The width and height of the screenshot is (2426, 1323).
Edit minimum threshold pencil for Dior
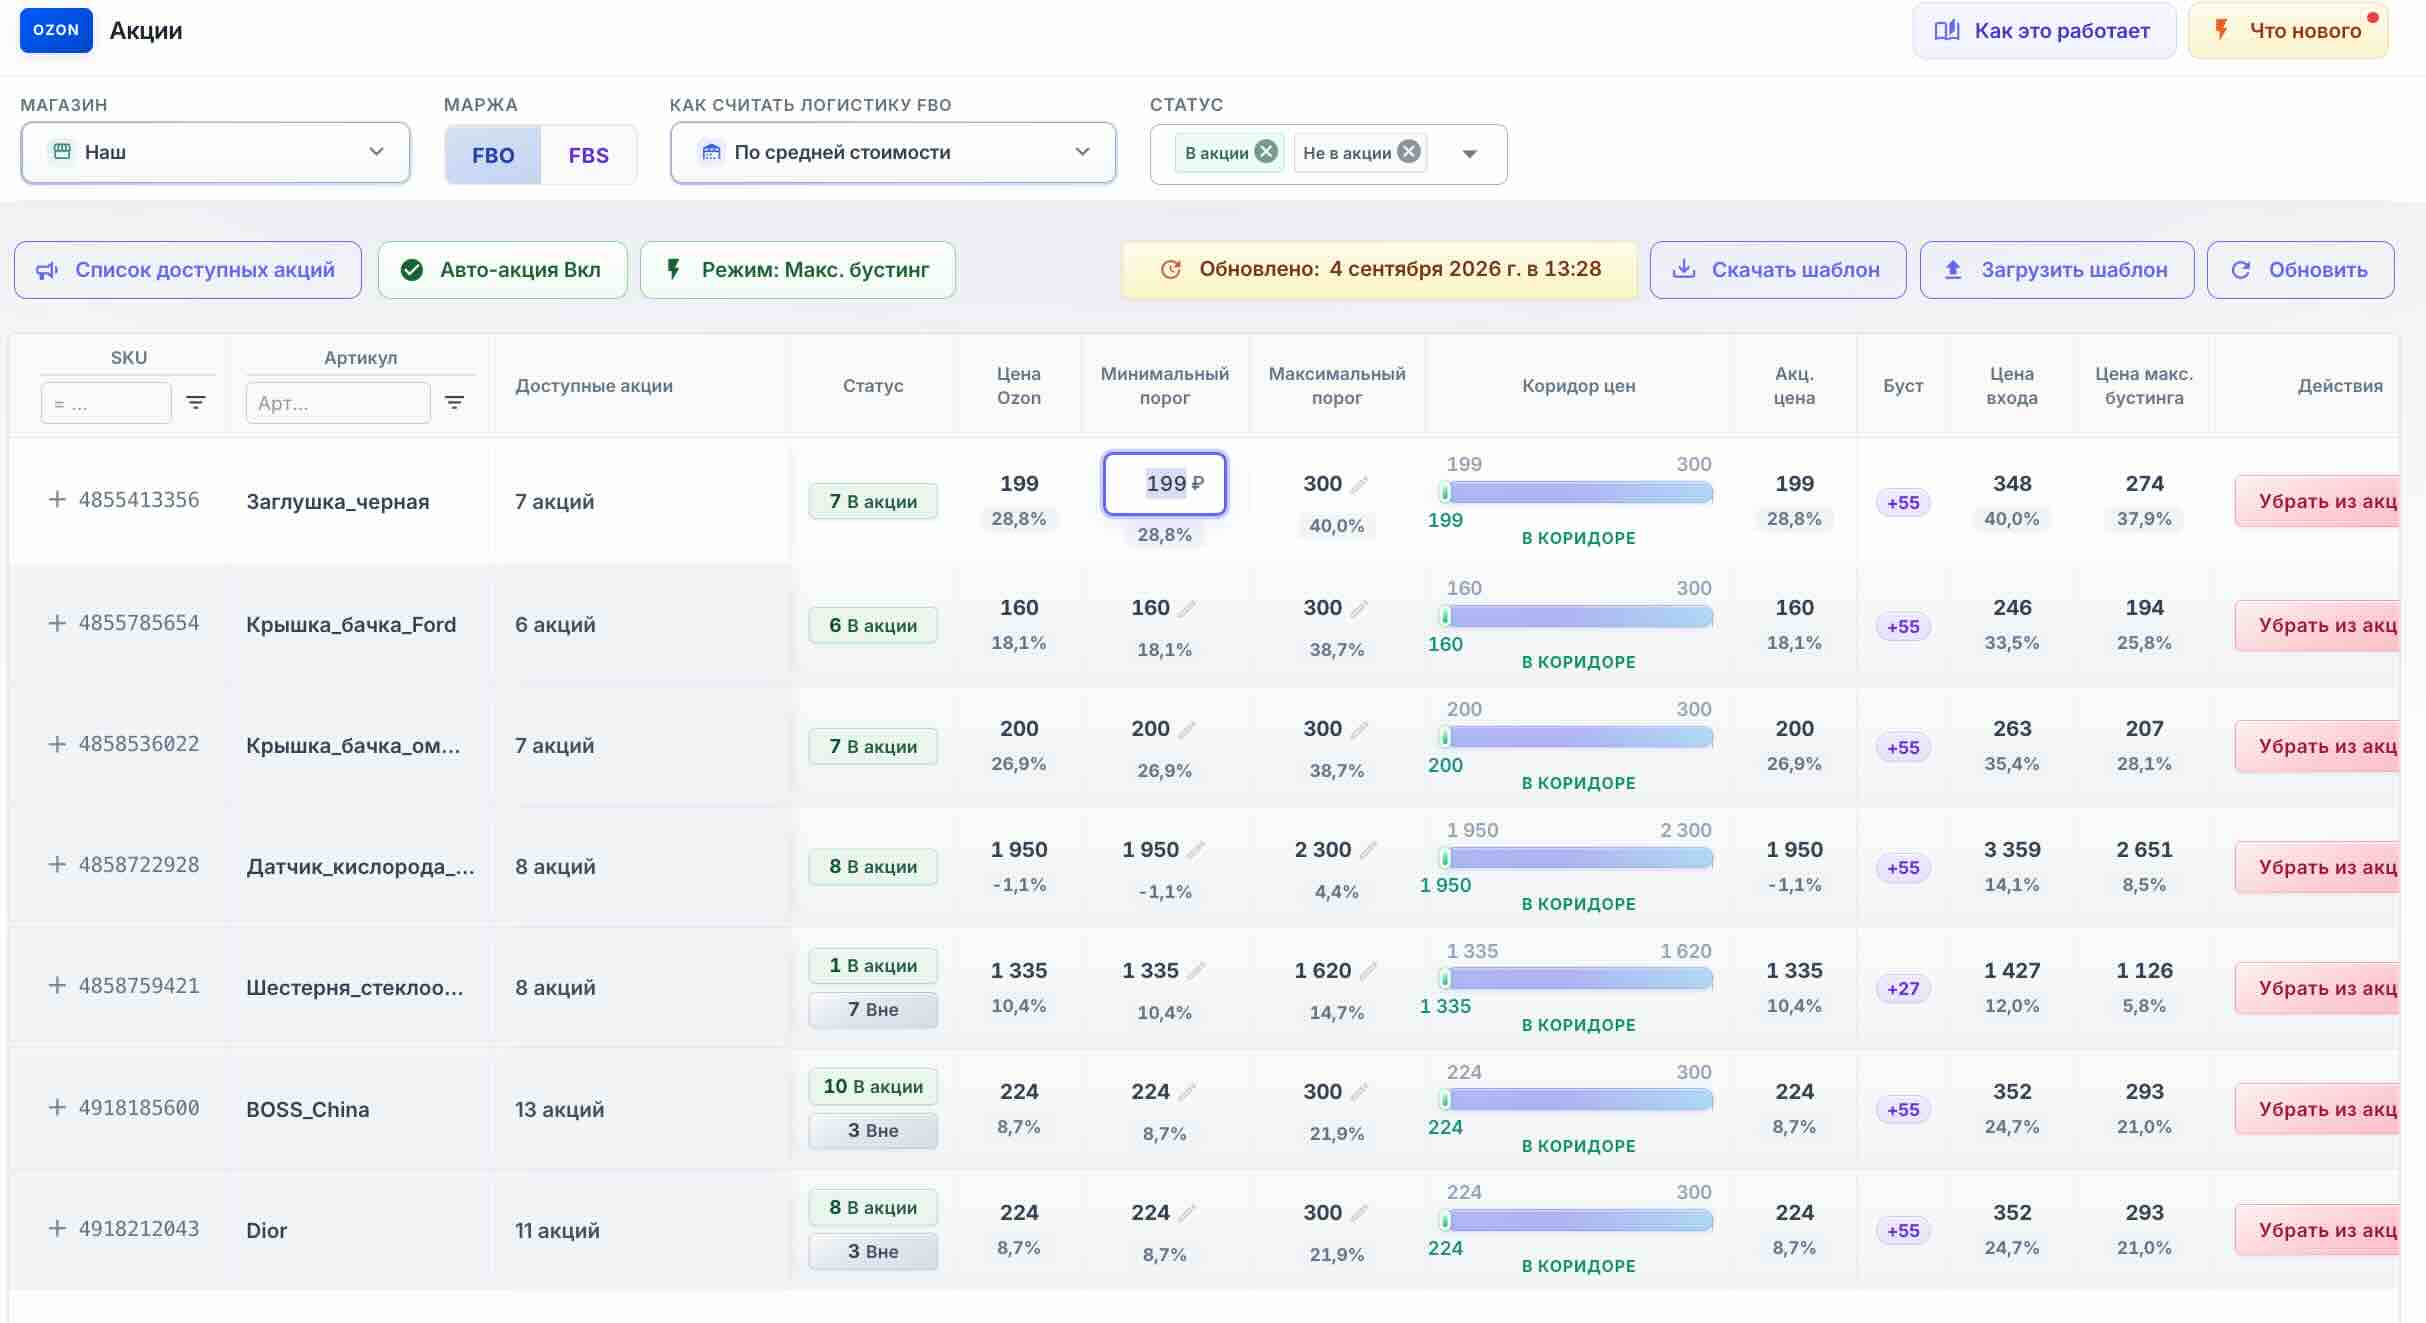pyautogui.click(x=1187, y=1213)
